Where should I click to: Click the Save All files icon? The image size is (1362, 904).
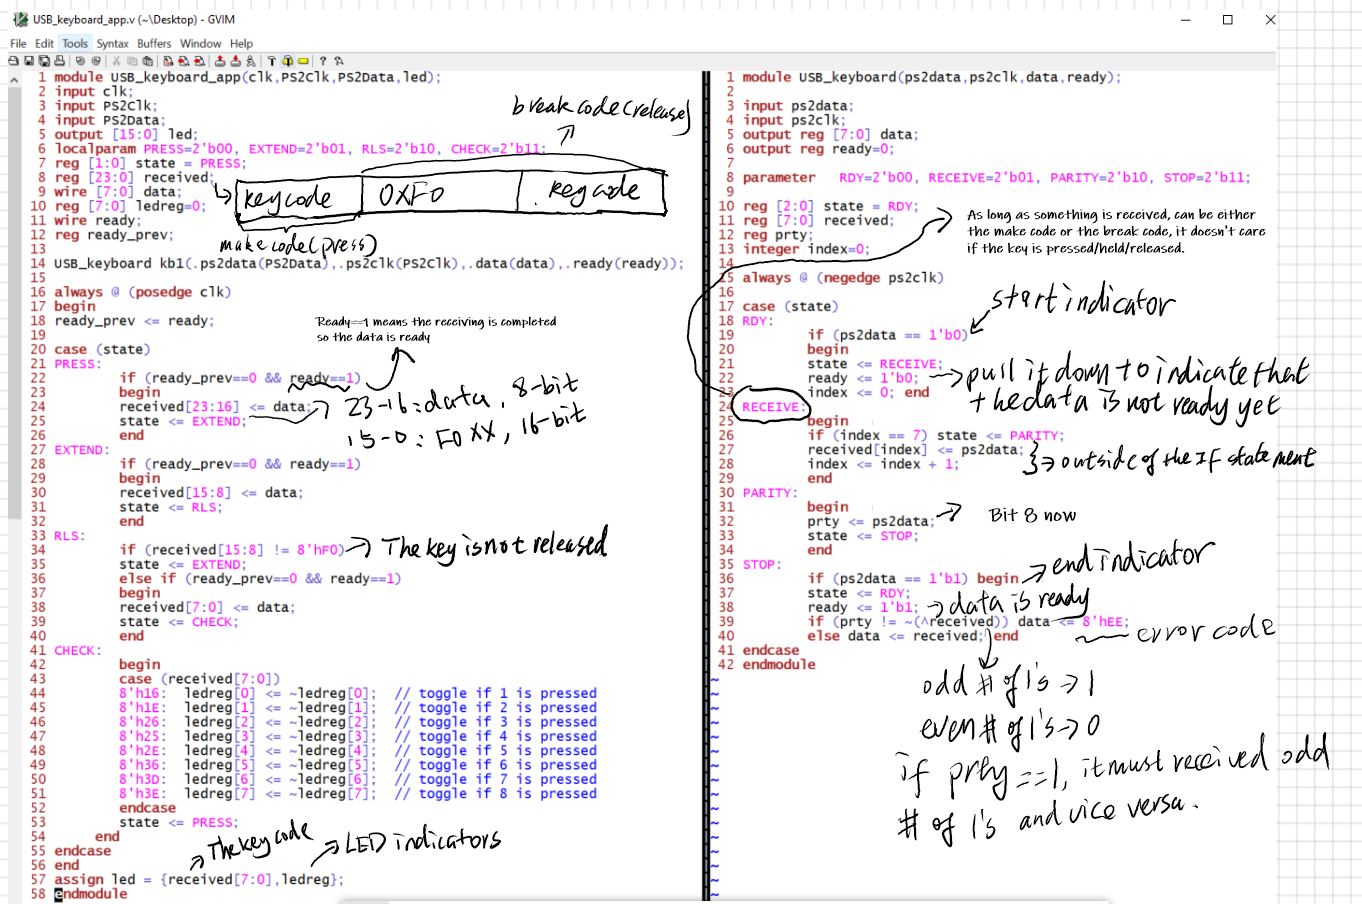point(44,61)
